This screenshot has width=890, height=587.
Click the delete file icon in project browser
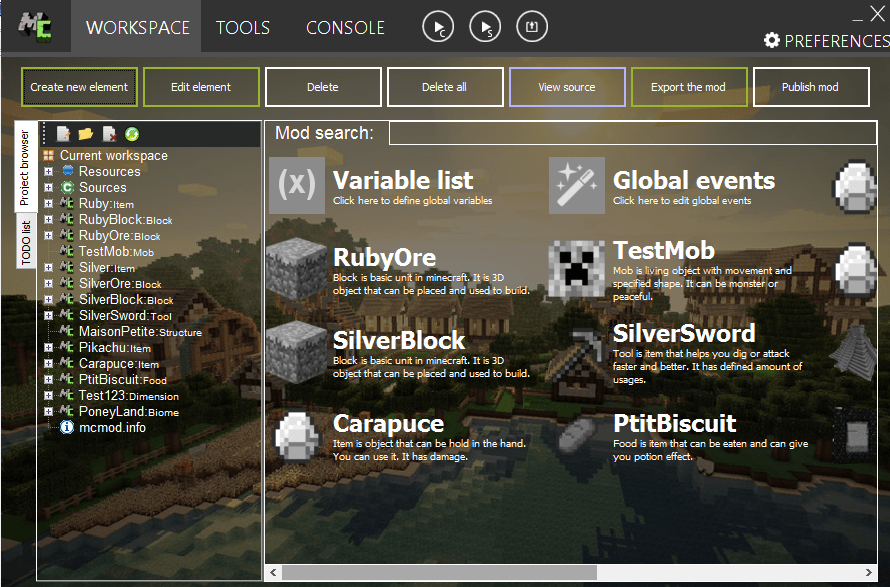coord(109,134)
